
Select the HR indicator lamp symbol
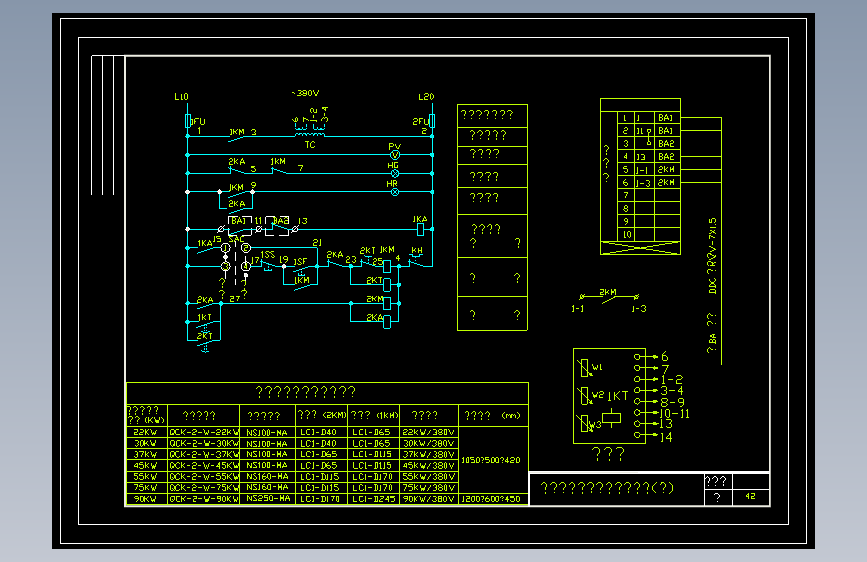(x=395, y=192)
